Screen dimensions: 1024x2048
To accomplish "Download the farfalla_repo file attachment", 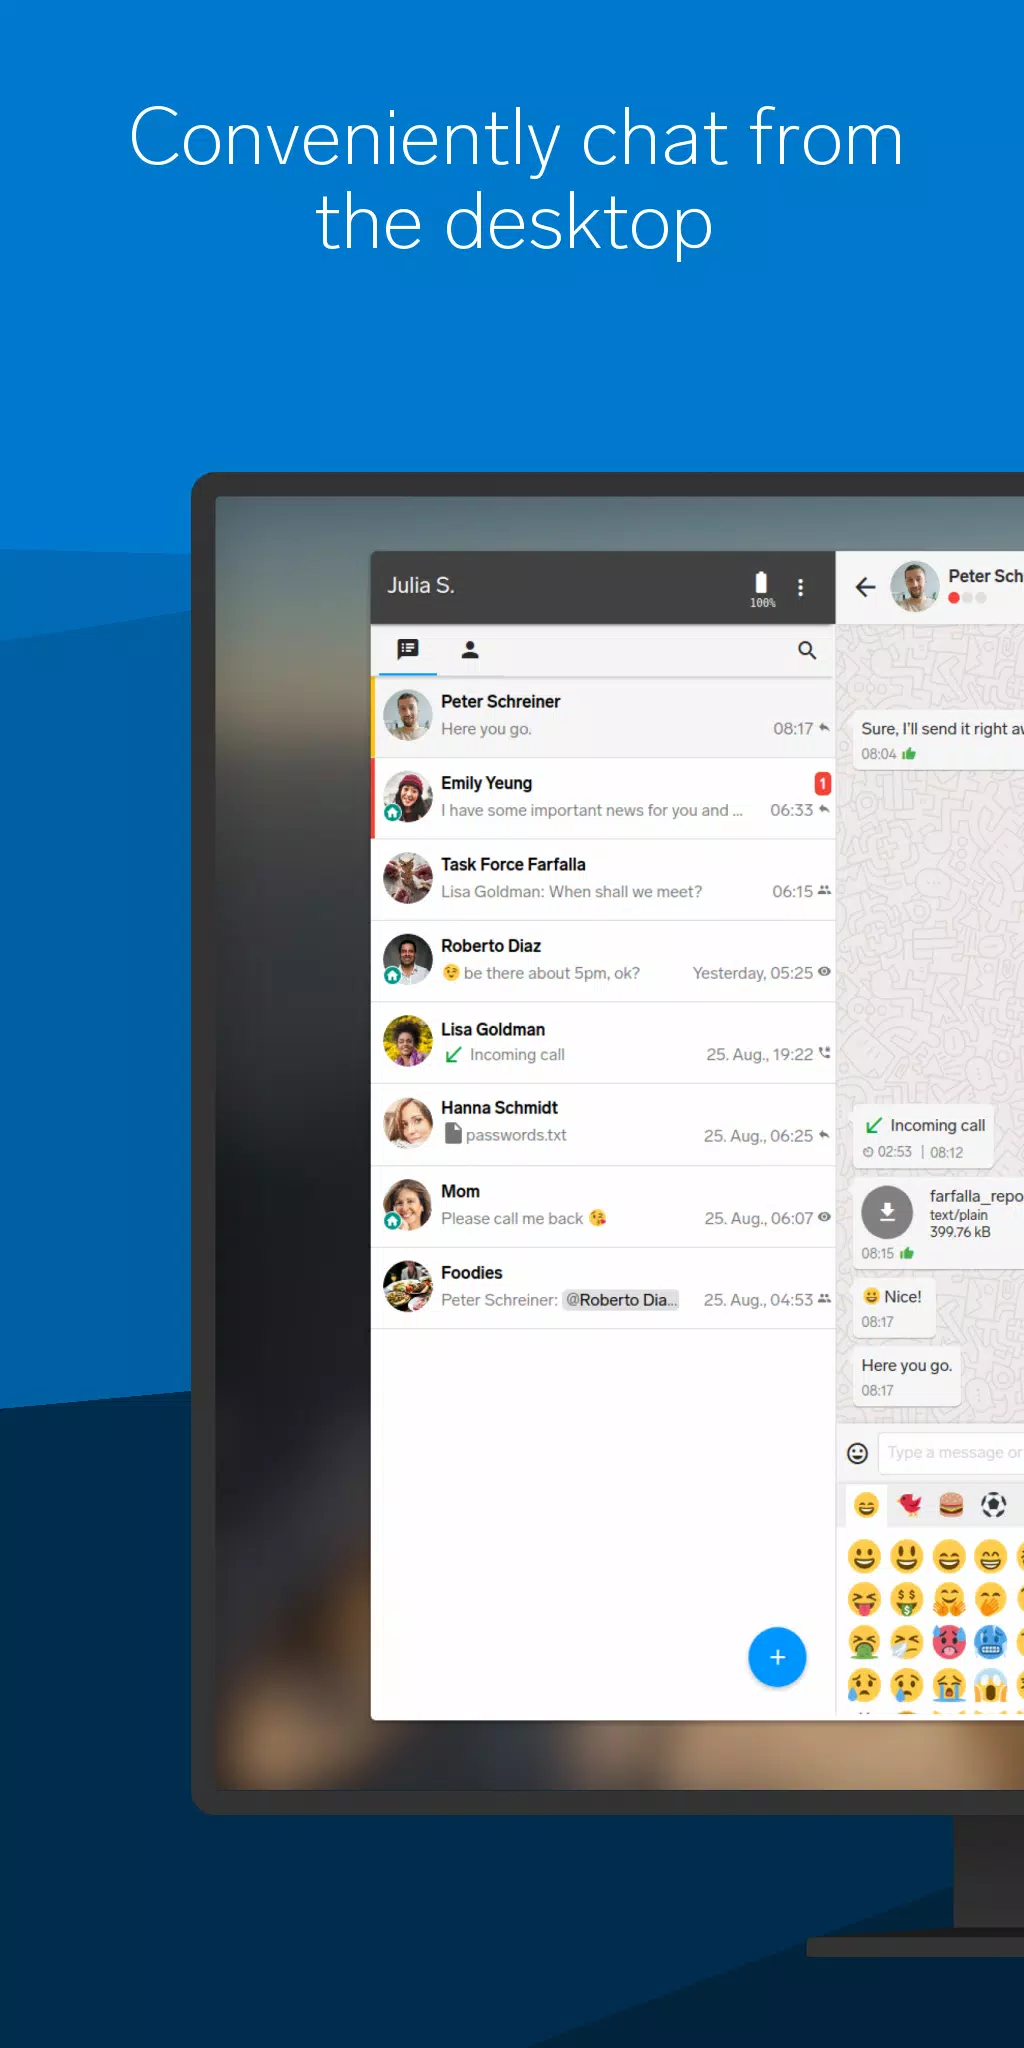I will pyautogui.click(x=887, y=1212).
